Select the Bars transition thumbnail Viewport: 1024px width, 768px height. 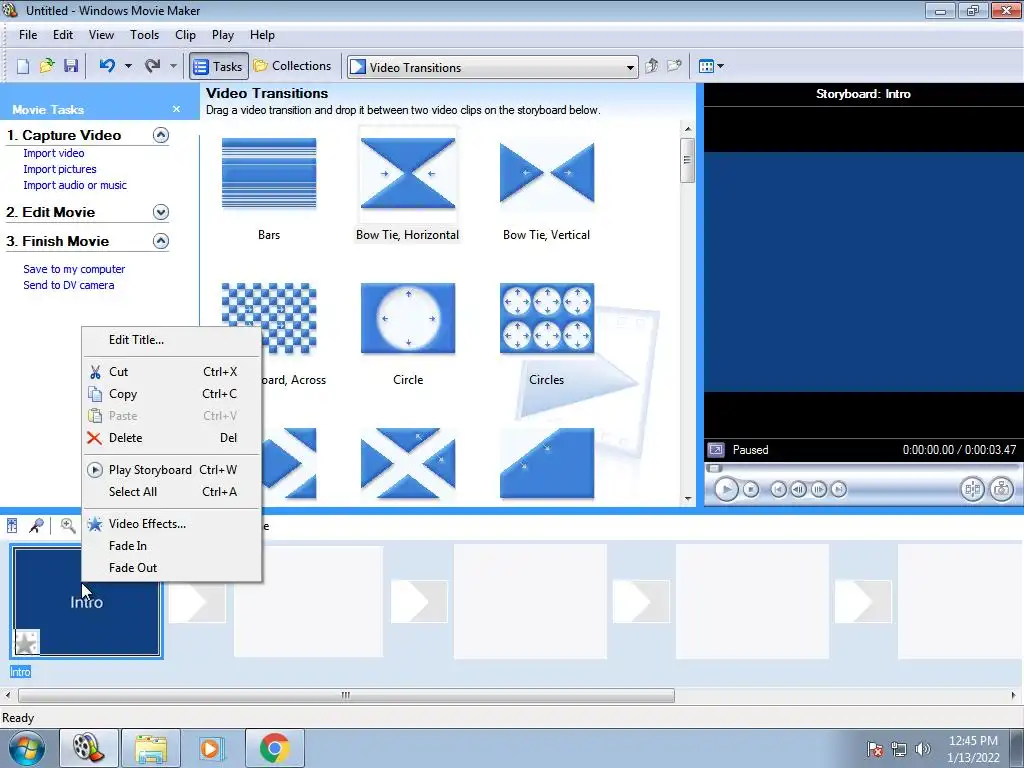click(269, 174)
